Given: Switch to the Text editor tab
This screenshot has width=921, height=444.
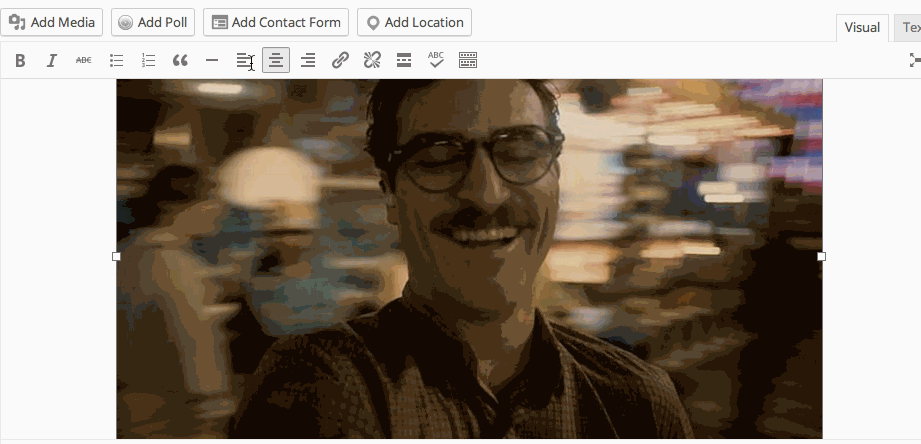Looking at the screenshot, I should tap(909, 28).
